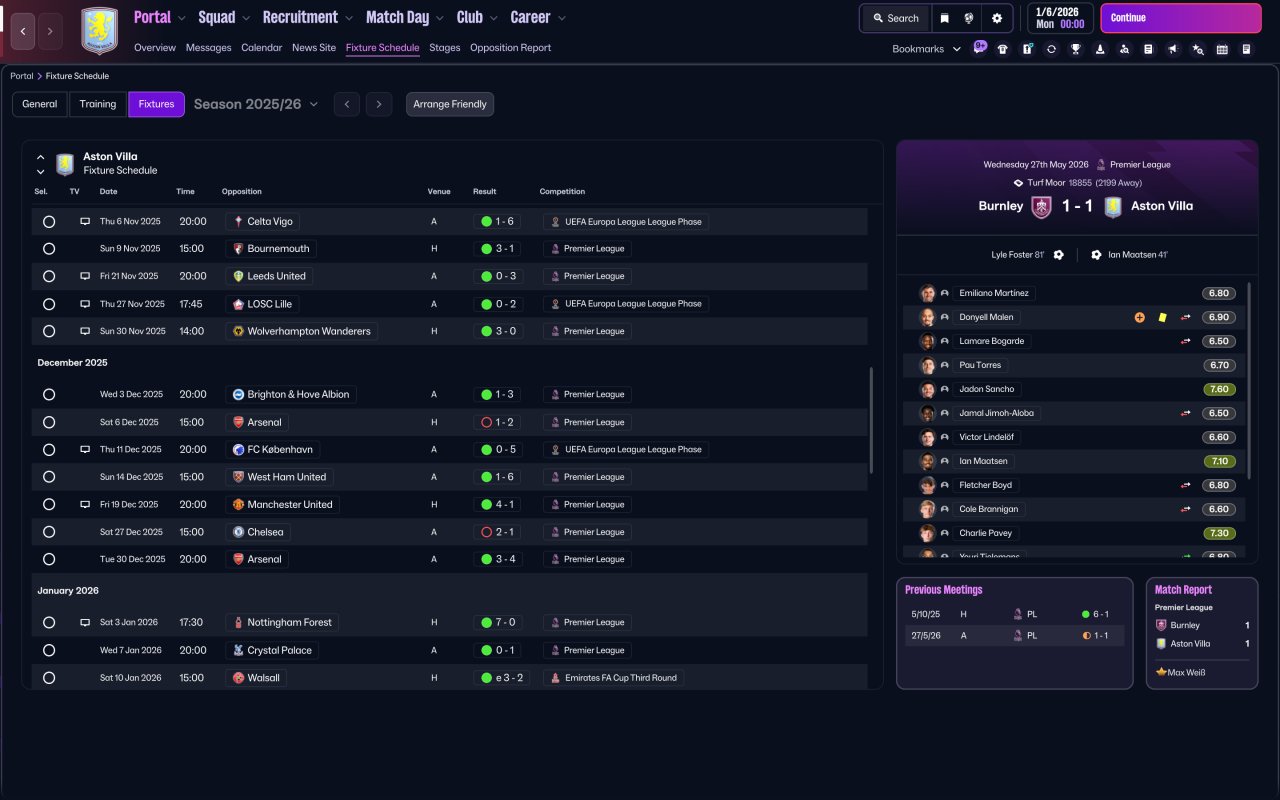Switch to the General view button
The image size is (1280, 800).
tap(40, 104)
